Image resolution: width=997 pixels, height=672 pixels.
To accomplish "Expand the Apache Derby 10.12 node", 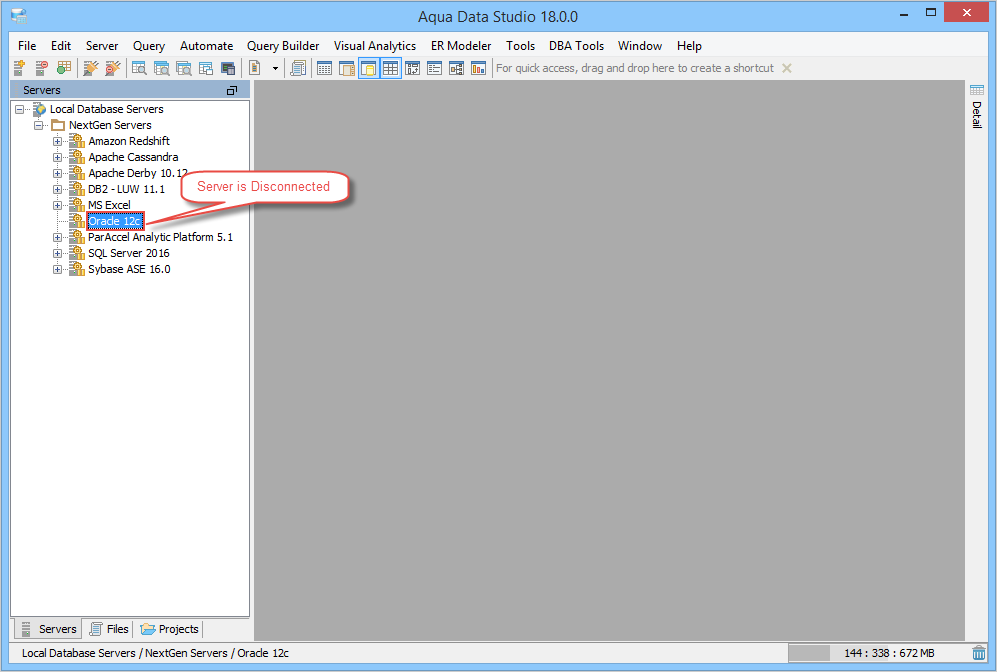I will [x=57, y=173].
